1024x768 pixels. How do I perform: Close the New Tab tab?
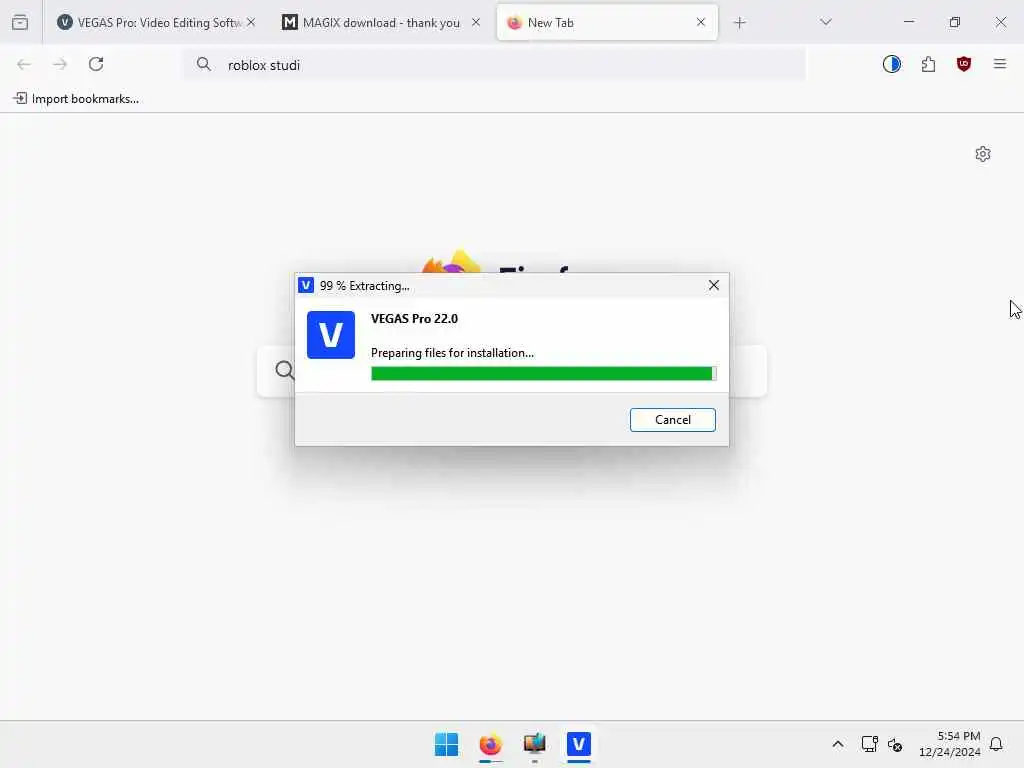(x=701, y=22)
